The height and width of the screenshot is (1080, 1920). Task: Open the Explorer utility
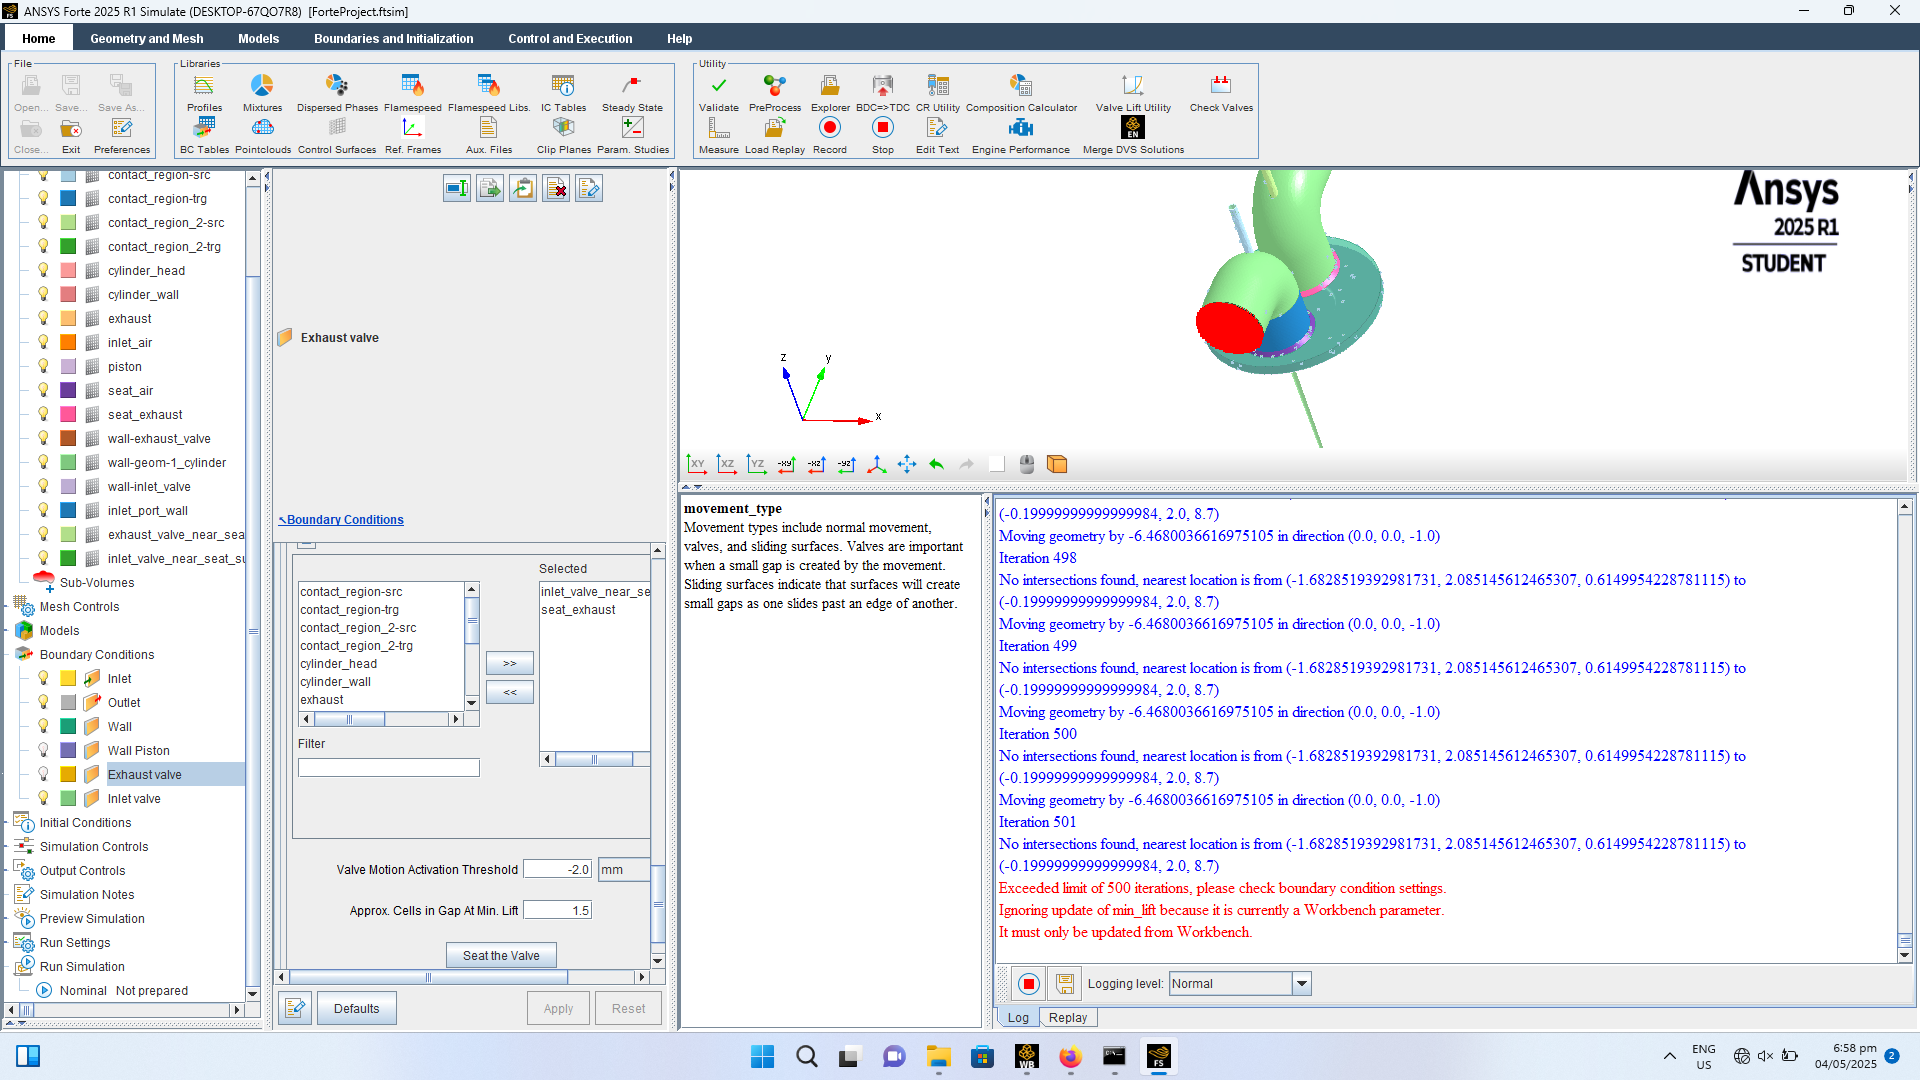point(830,92)
